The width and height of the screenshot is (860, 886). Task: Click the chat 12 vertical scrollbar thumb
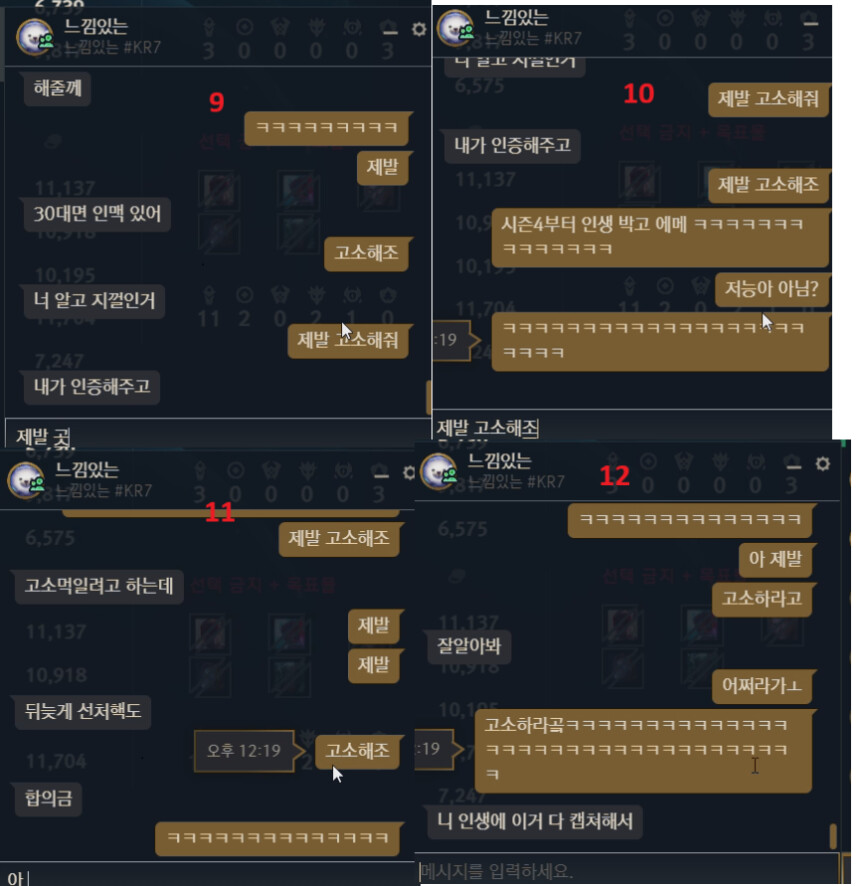(x=833, y=836)
